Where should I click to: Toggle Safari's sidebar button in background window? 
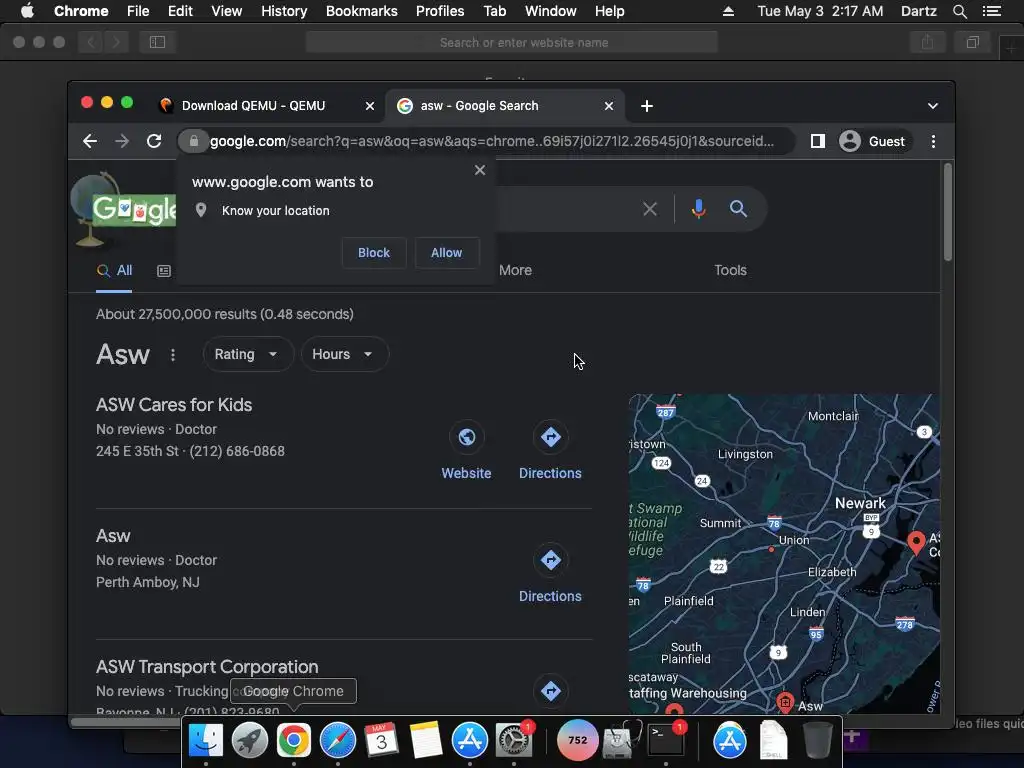[157, 42]
